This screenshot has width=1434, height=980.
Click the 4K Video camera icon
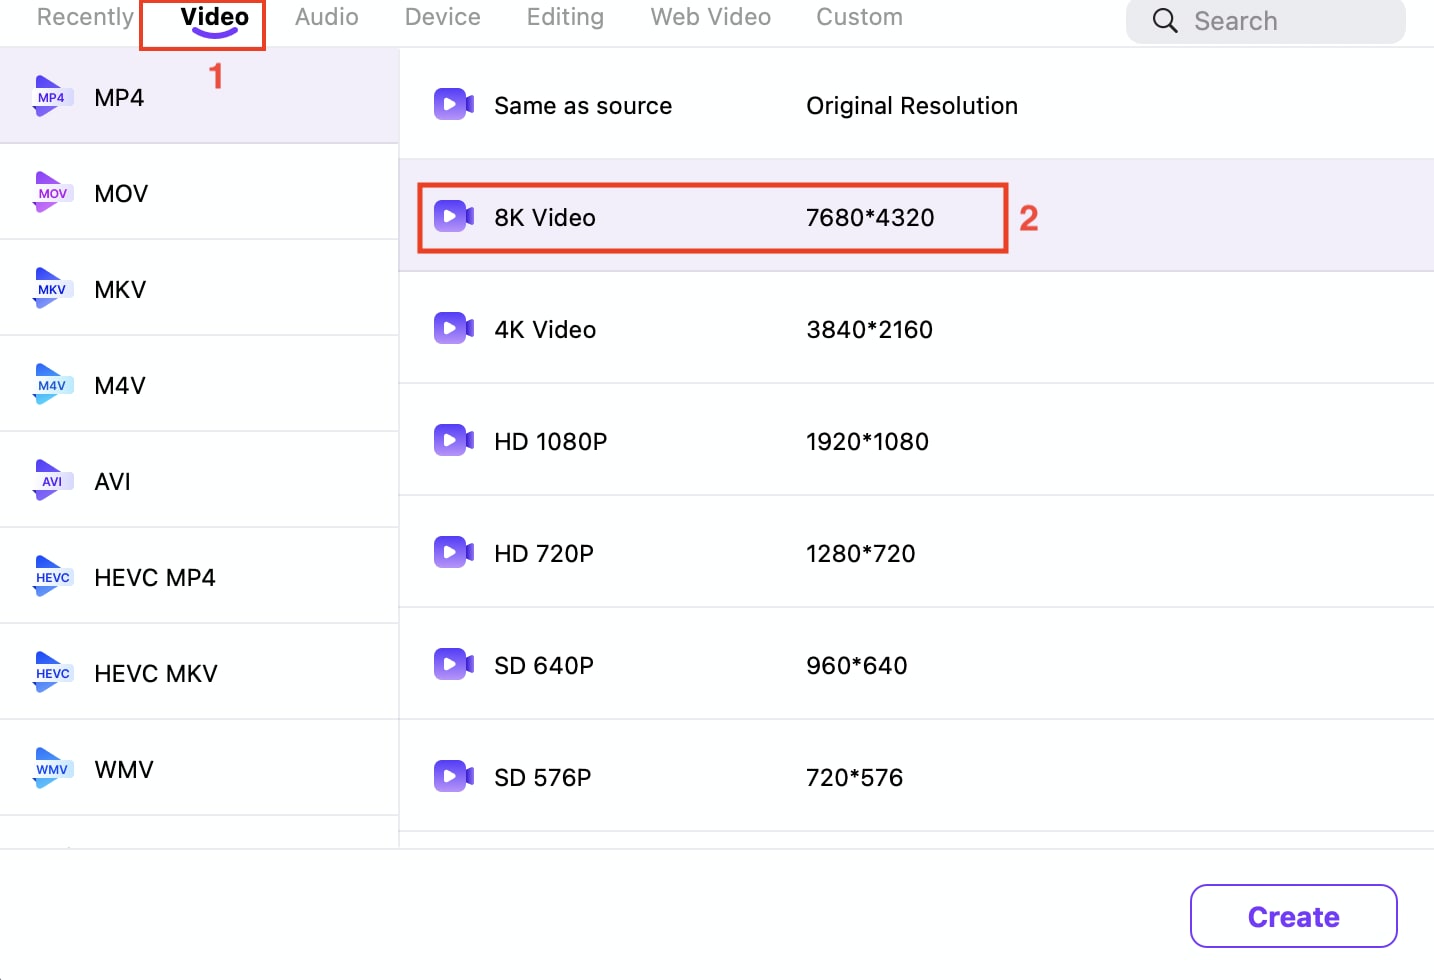[x=454, y=328]
